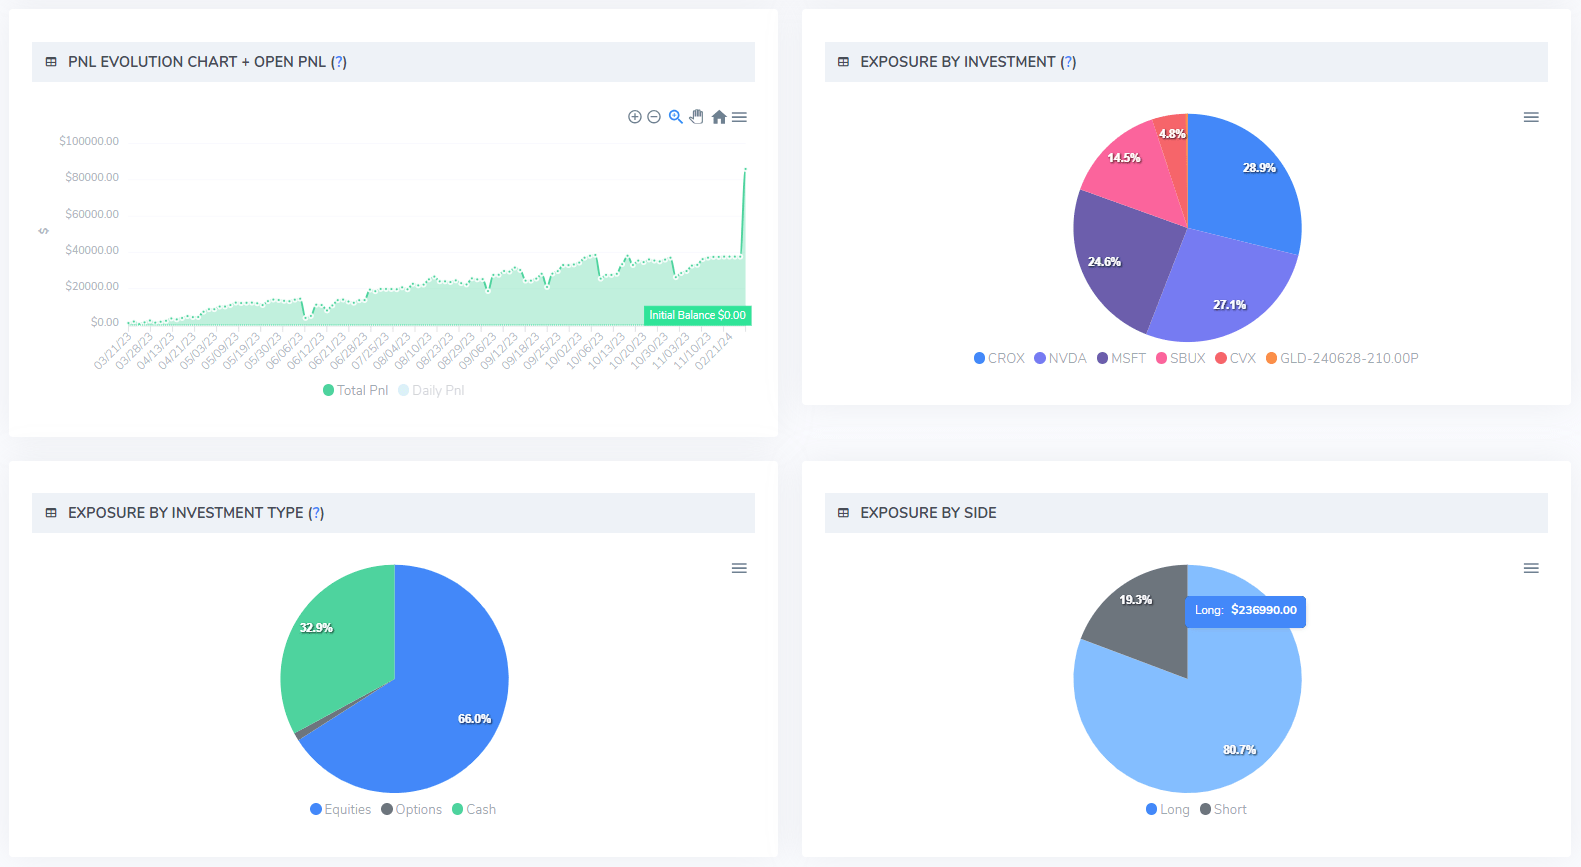Open Exposure By Investment chart menu
Viewport: 1581px width, 867px height.
point(1530,117)
